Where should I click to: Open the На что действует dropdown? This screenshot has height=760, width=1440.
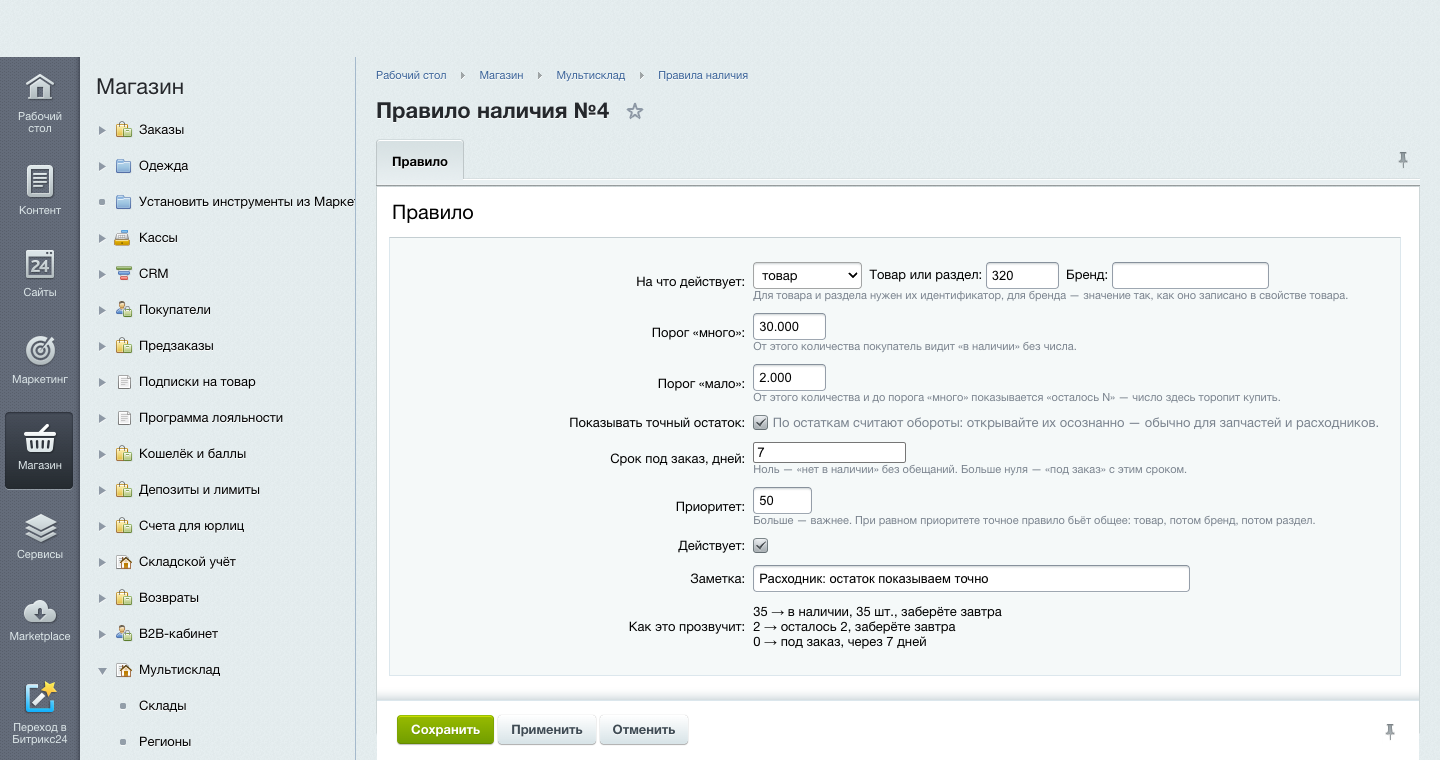click(807, 275)
